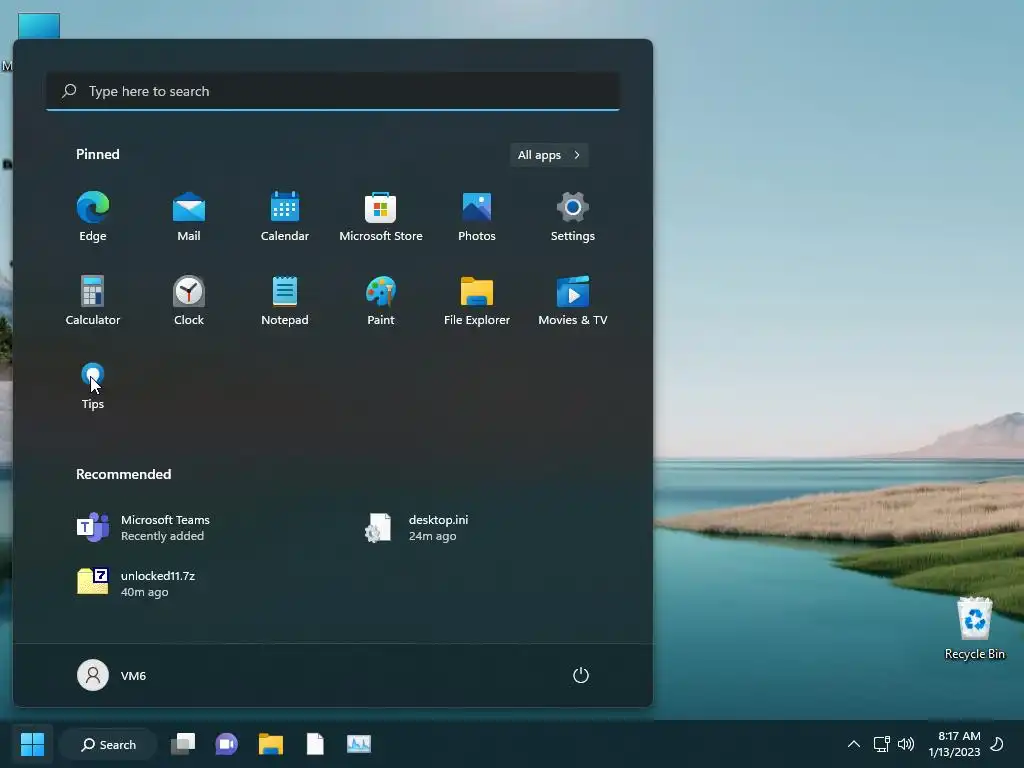Show All apps list
This screenshot has height=768, width=1024.
click(x=549, y=155)
